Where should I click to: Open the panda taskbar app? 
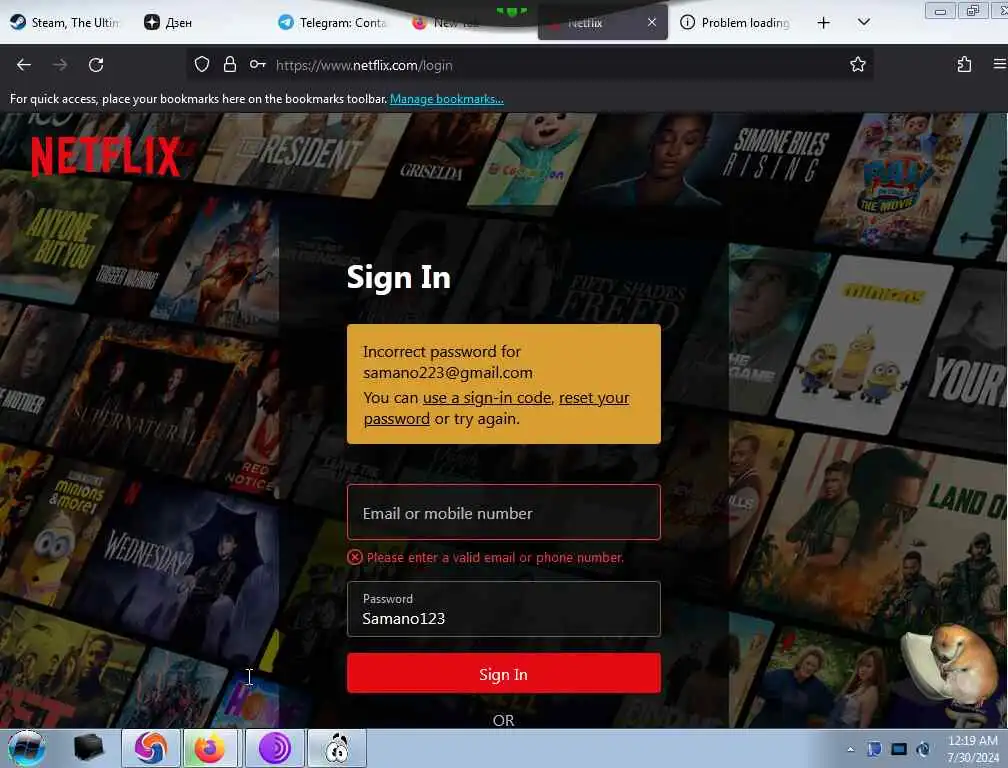tap(336, 748)
